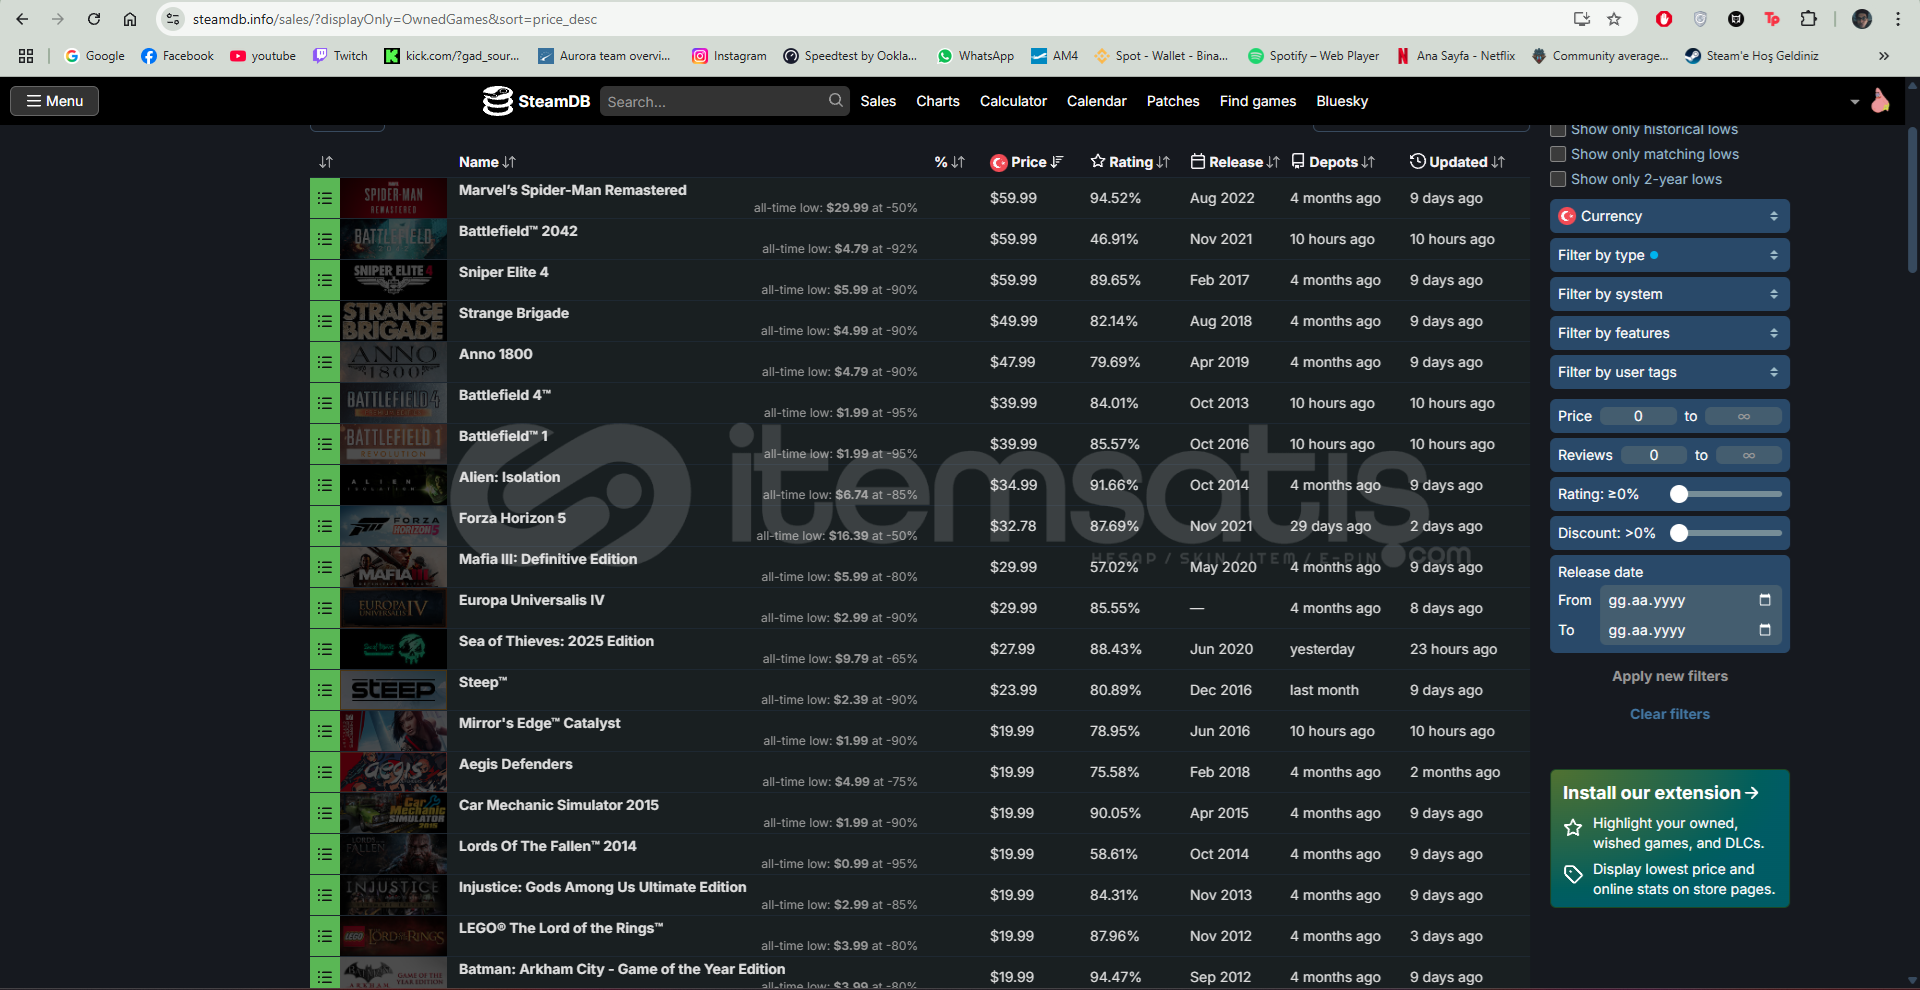Viewport: 1920px width, 990px height.
Task: Go to Sales page
Action: (x=878, y=101)
